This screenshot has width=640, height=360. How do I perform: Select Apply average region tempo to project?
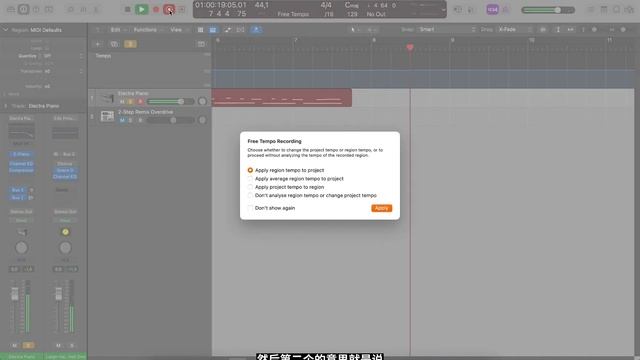pyautogui.click(x=250, y=179)
